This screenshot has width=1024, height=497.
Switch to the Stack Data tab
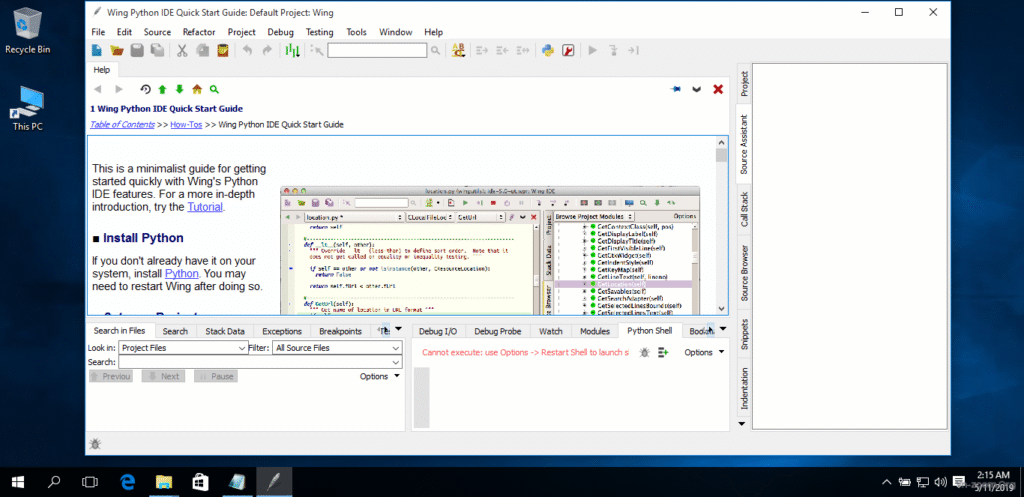pos(225,331)
